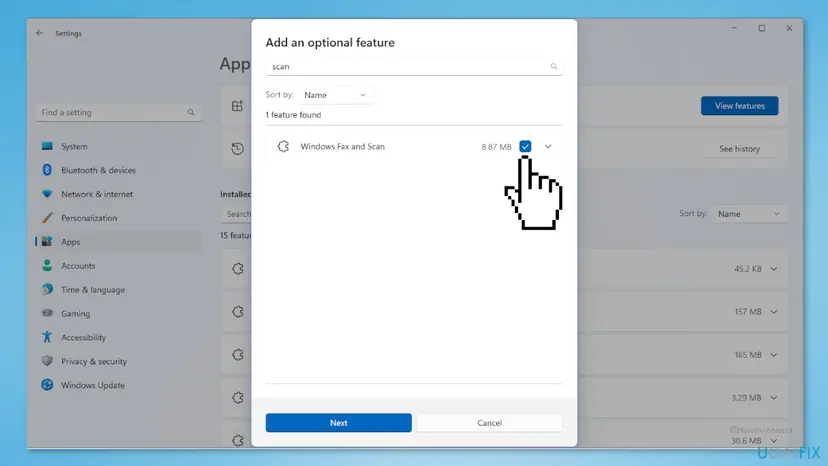Click the Next button

tap(338, 423)
